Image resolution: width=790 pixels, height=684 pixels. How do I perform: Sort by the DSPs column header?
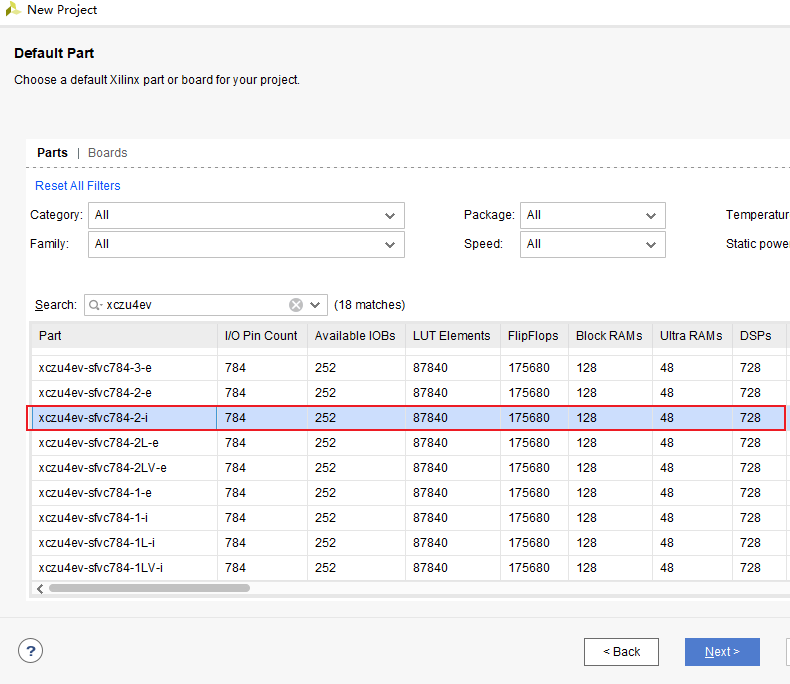tap(759, 336)
